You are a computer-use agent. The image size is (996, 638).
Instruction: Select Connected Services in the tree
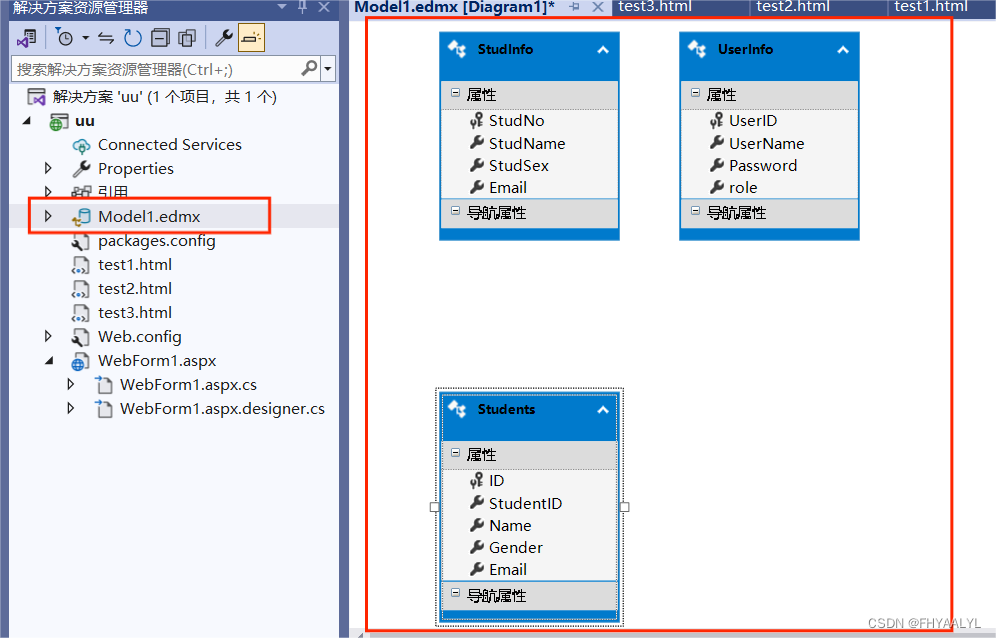click(170, 145)
